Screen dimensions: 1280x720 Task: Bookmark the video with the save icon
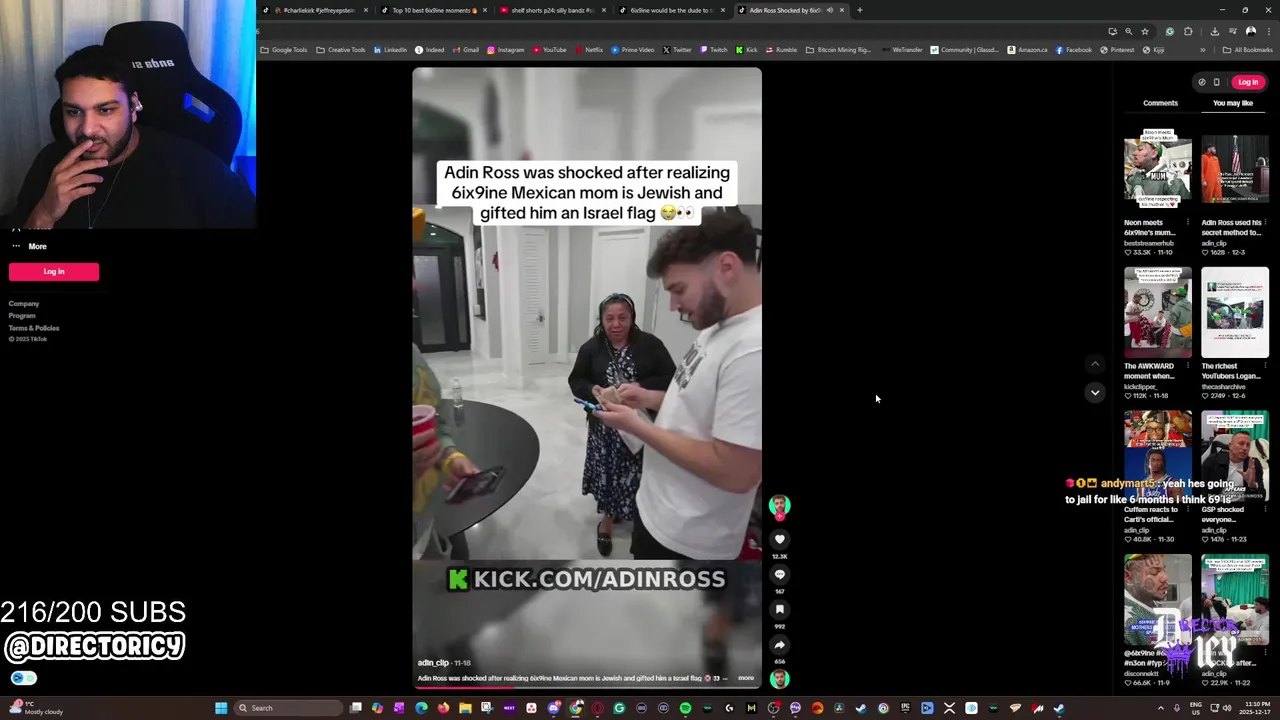[780, 609]
